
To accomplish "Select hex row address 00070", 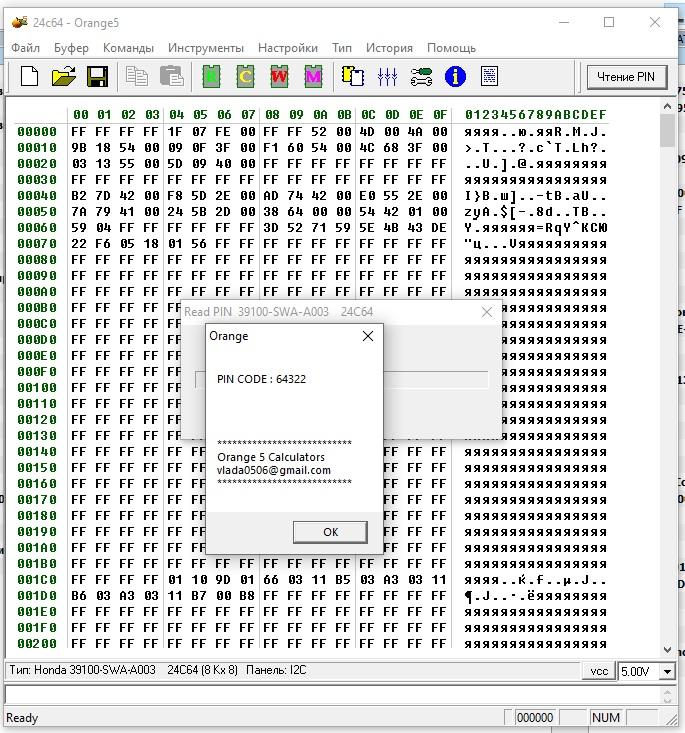I will (x=37, y=244).
